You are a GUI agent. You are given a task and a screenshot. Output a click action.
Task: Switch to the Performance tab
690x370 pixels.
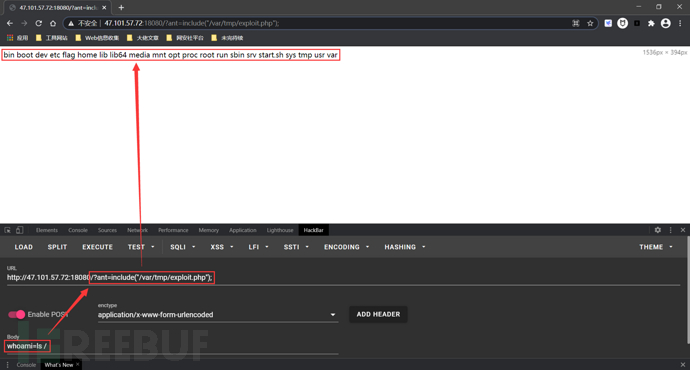point(173,230)
